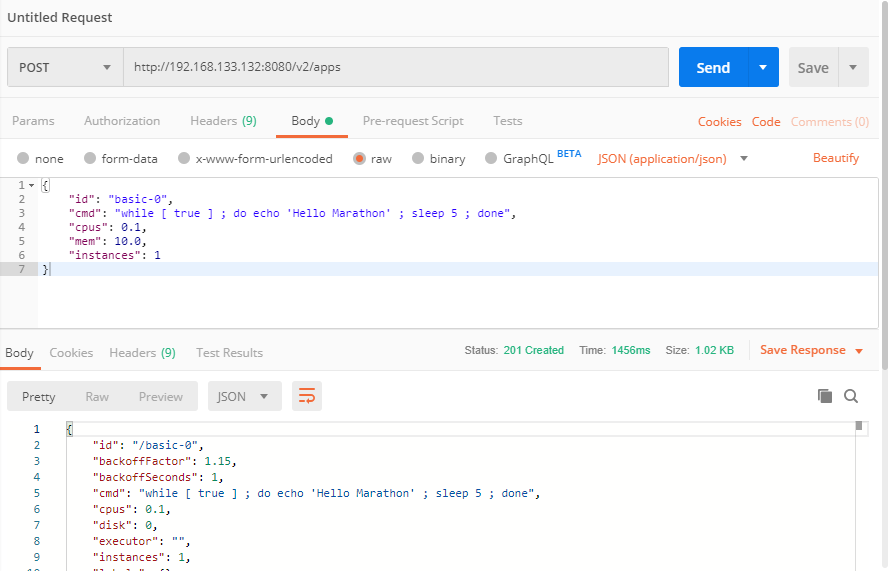This screenshot has height=571, width=890.
Task: Copy response using the copy icon
Action: [825, 396]
